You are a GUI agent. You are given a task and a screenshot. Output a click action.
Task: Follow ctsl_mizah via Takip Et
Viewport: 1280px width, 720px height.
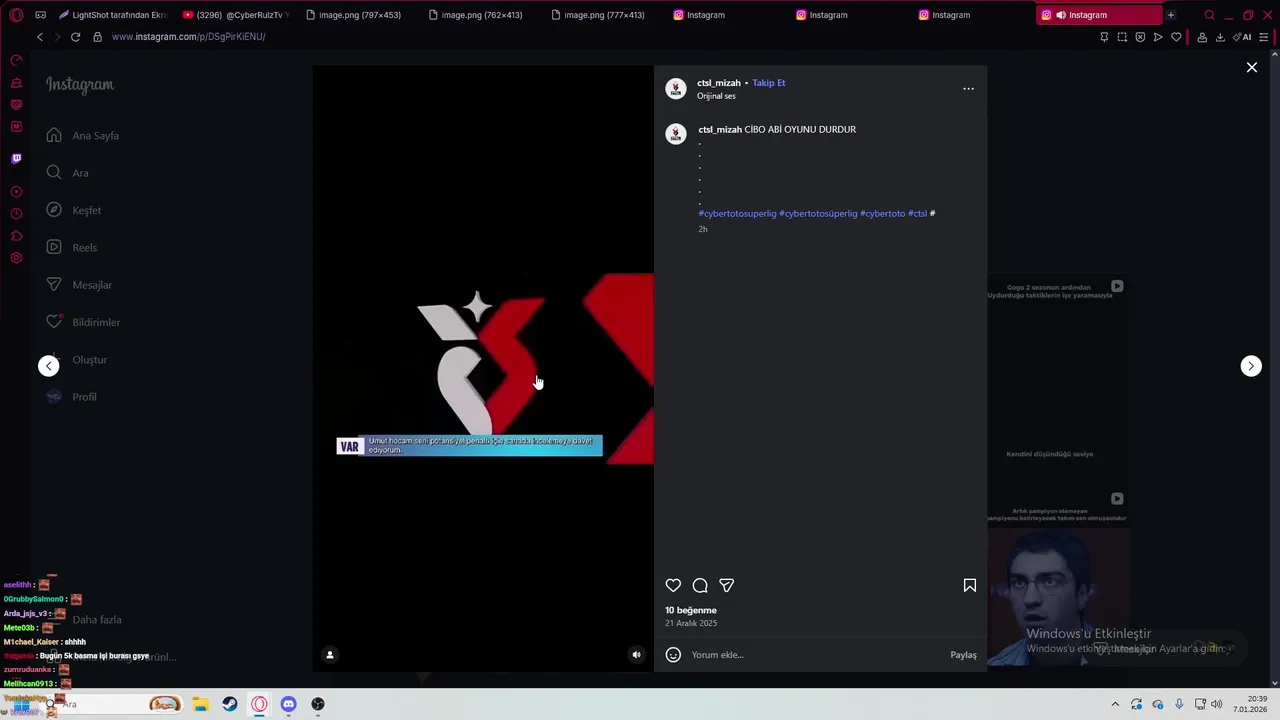[769, 83]
